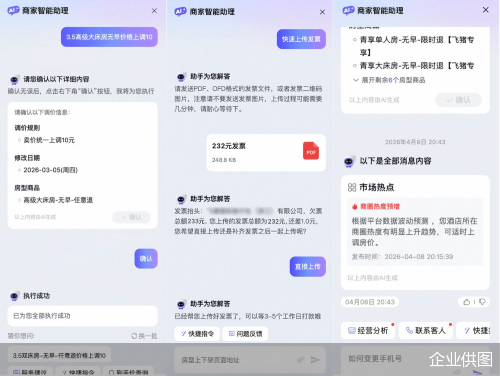Click the AI logo in middle panel header
The width and height of the screenshot is (500, 376).
180,12
